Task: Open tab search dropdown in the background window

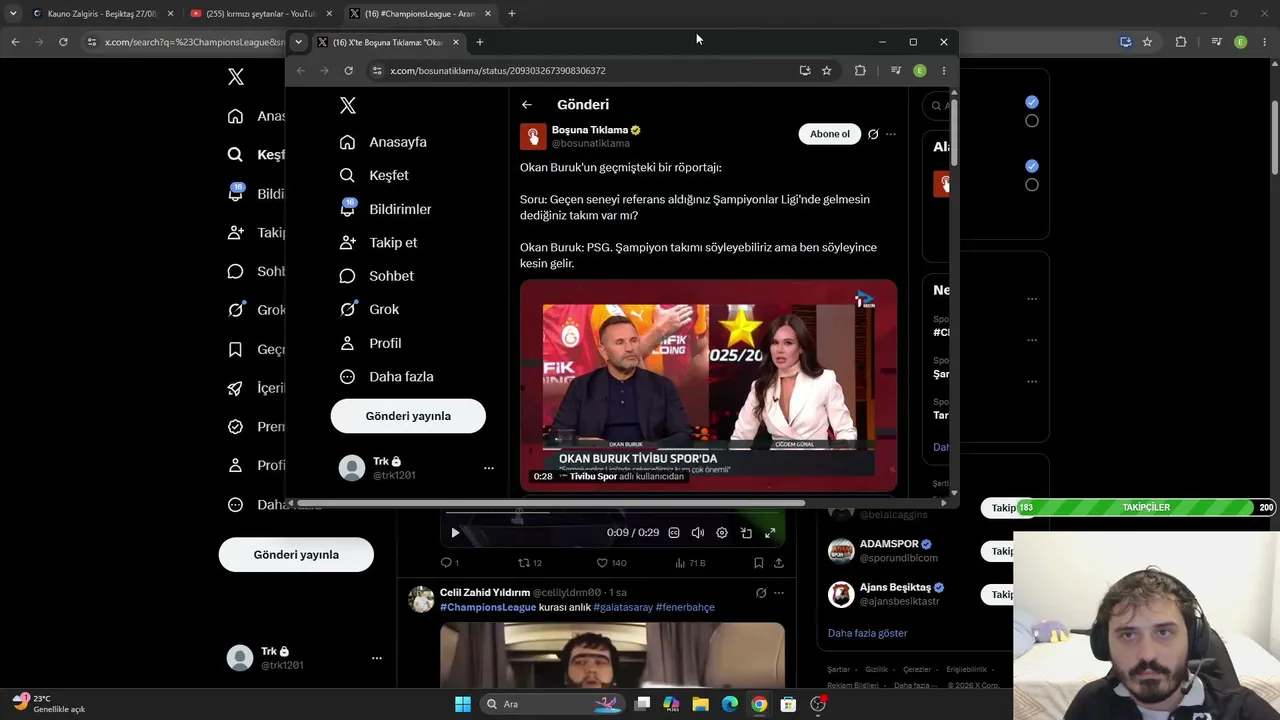Action: (x=13, y=14)
